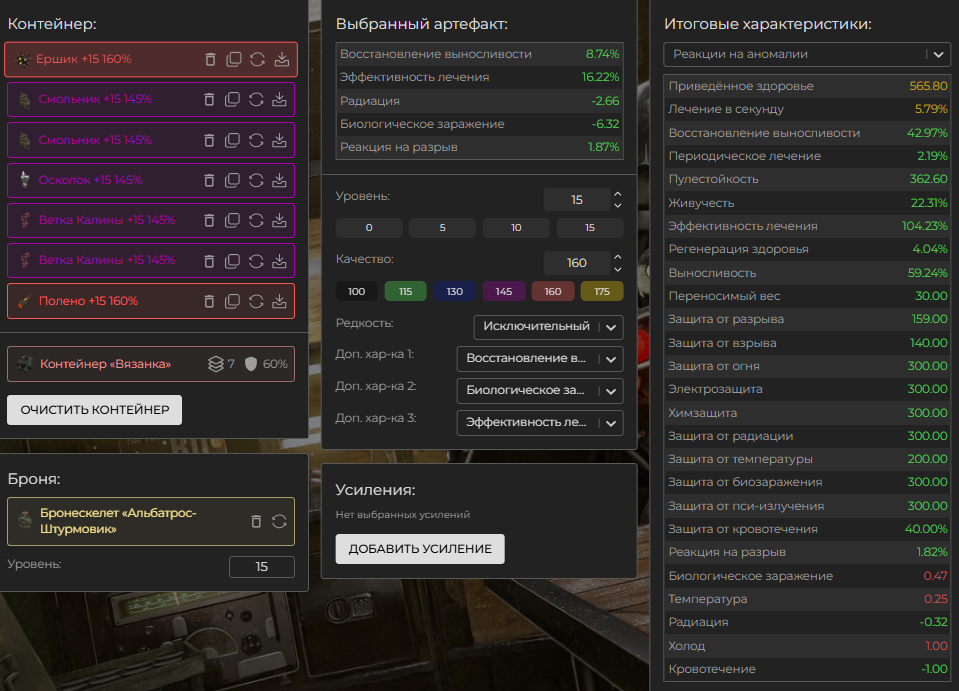Expand the Реакции на аномалии dropdown
Image resolution: width=959 pixels, height=691 pixels.
point(807,54)
